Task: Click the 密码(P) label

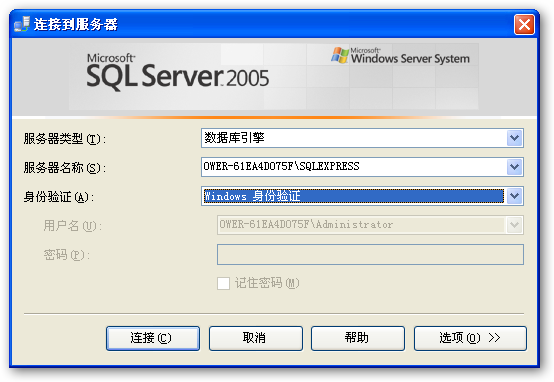Action: click(67, 254)
